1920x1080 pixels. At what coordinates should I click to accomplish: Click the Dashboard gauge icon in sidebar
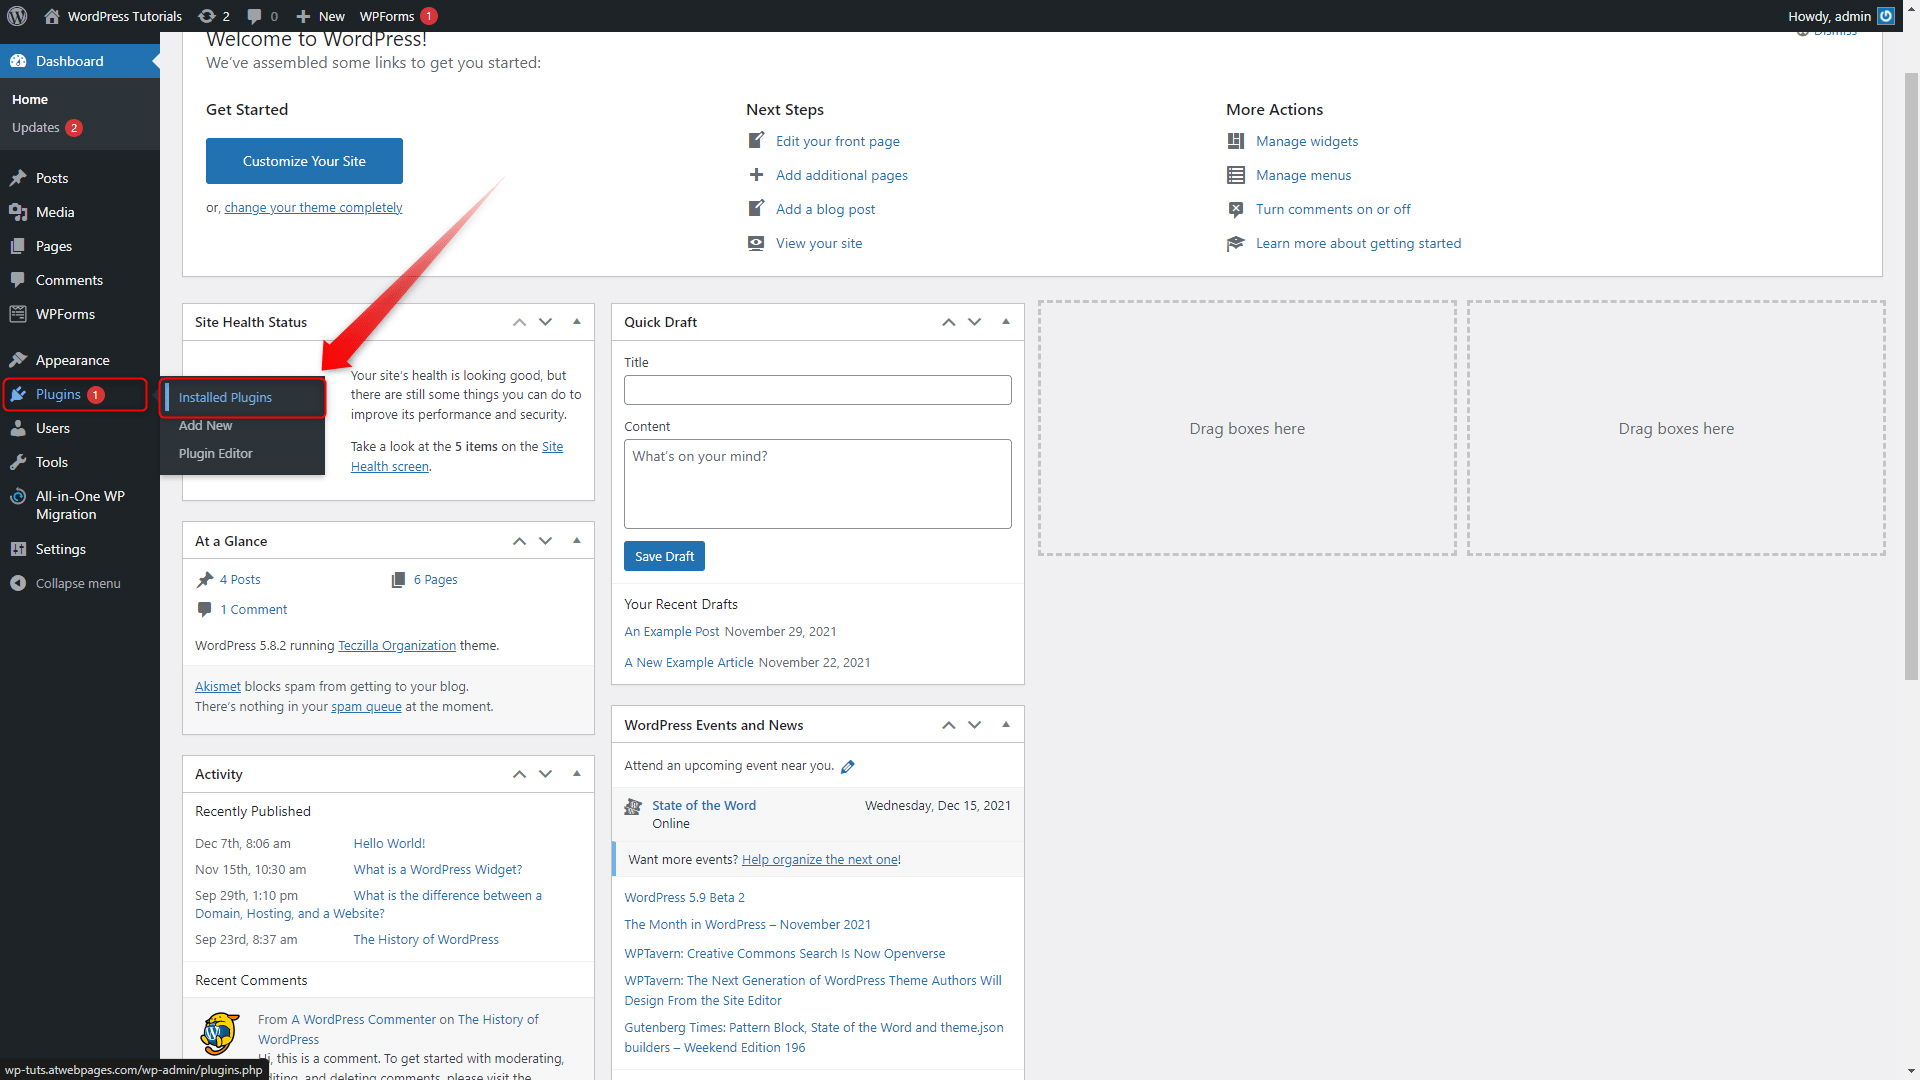pyautogui.click(x=18, y=61)
